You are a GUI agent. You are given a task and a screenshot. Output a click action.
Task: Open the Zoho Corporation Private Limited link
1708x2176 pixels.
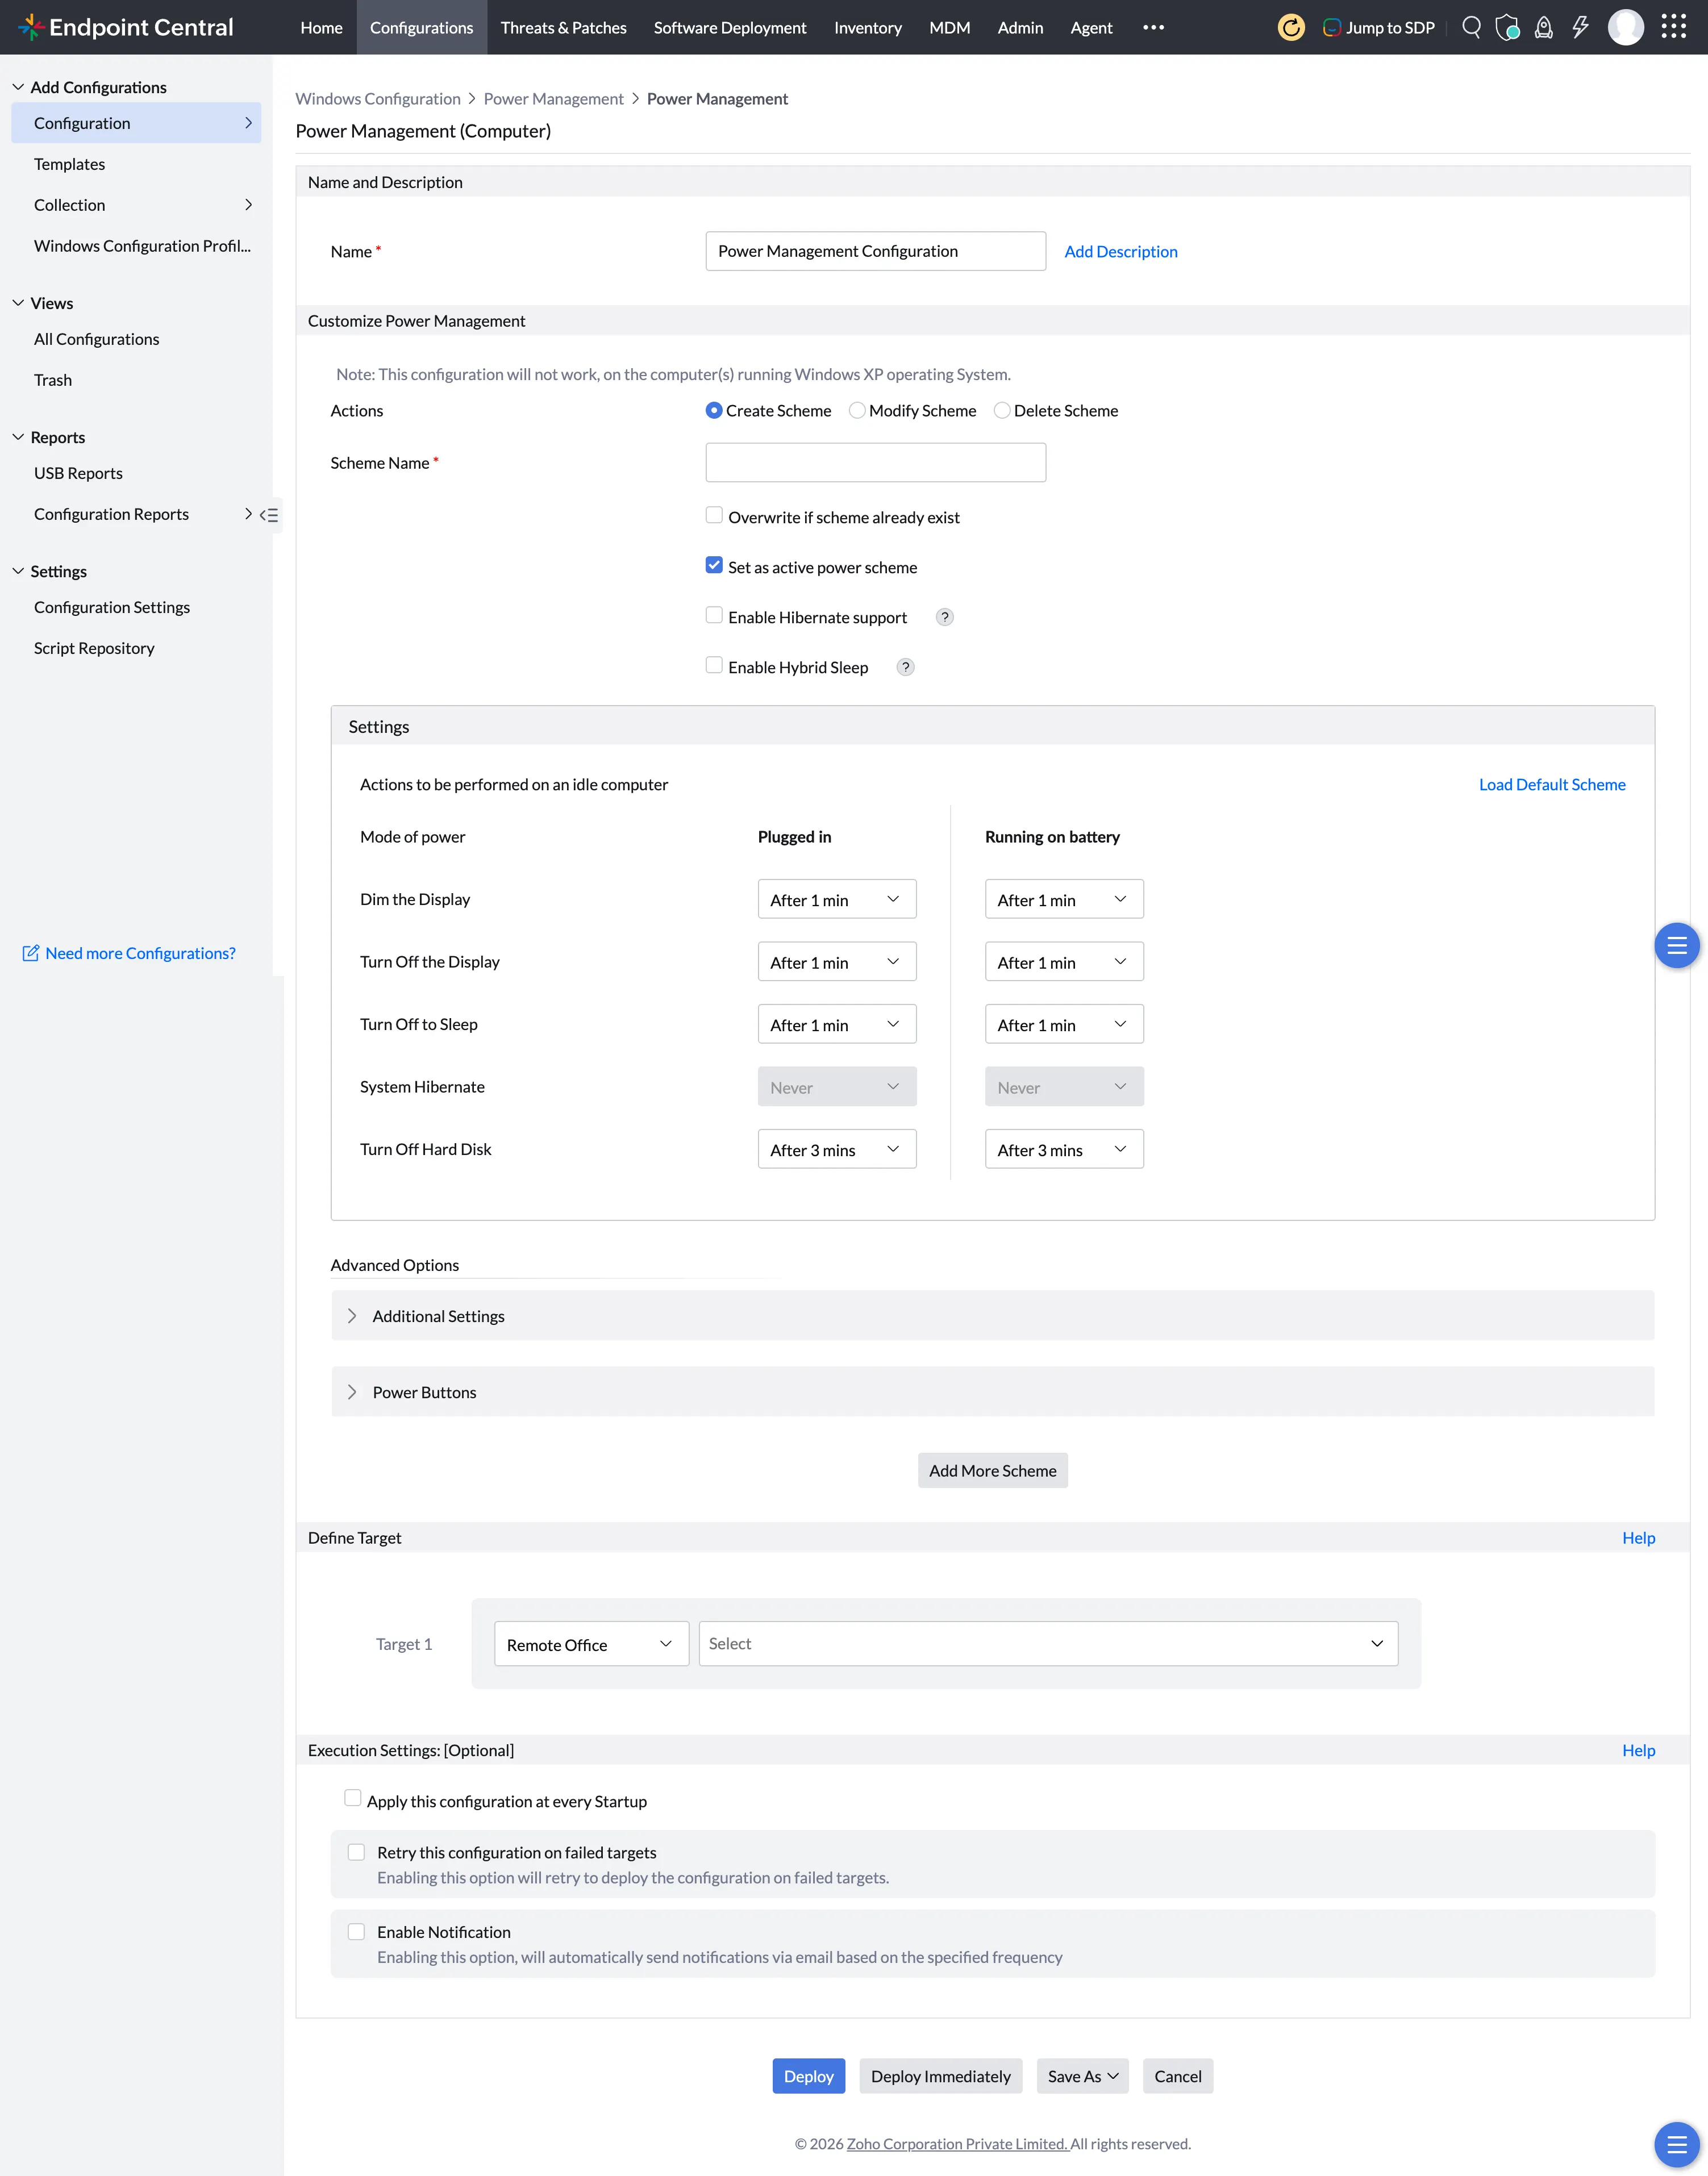957,2143
